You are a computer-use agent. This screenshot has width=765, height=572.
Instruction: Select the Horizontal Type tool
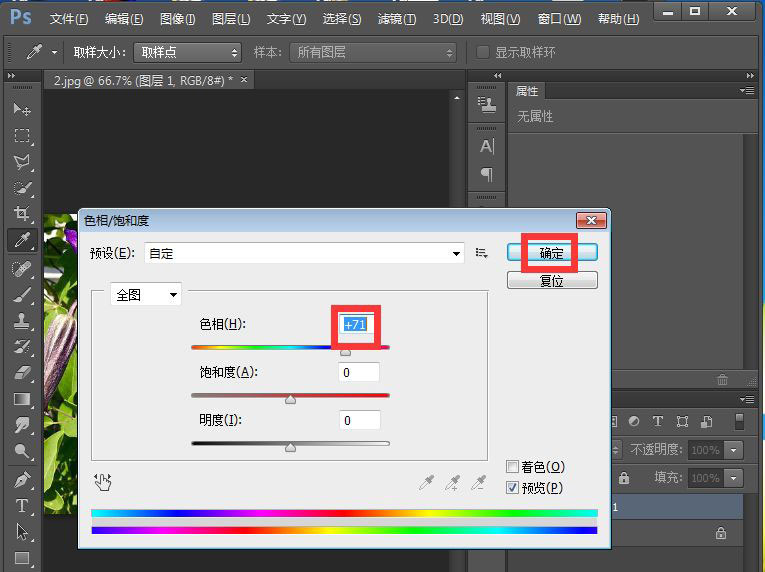(22, 506)
